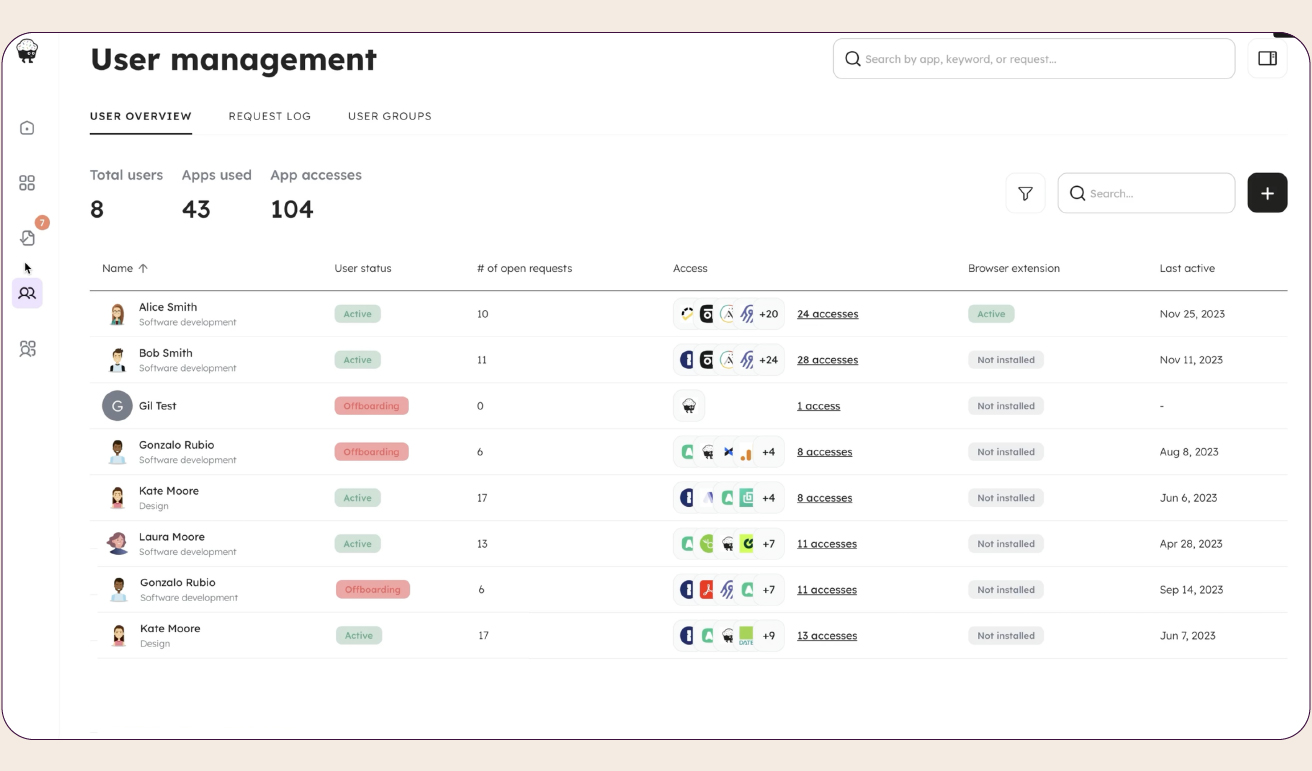Click the app icon in Gil Test's row
Viewport: 1312px width, 771px height.
pos(689,406)
